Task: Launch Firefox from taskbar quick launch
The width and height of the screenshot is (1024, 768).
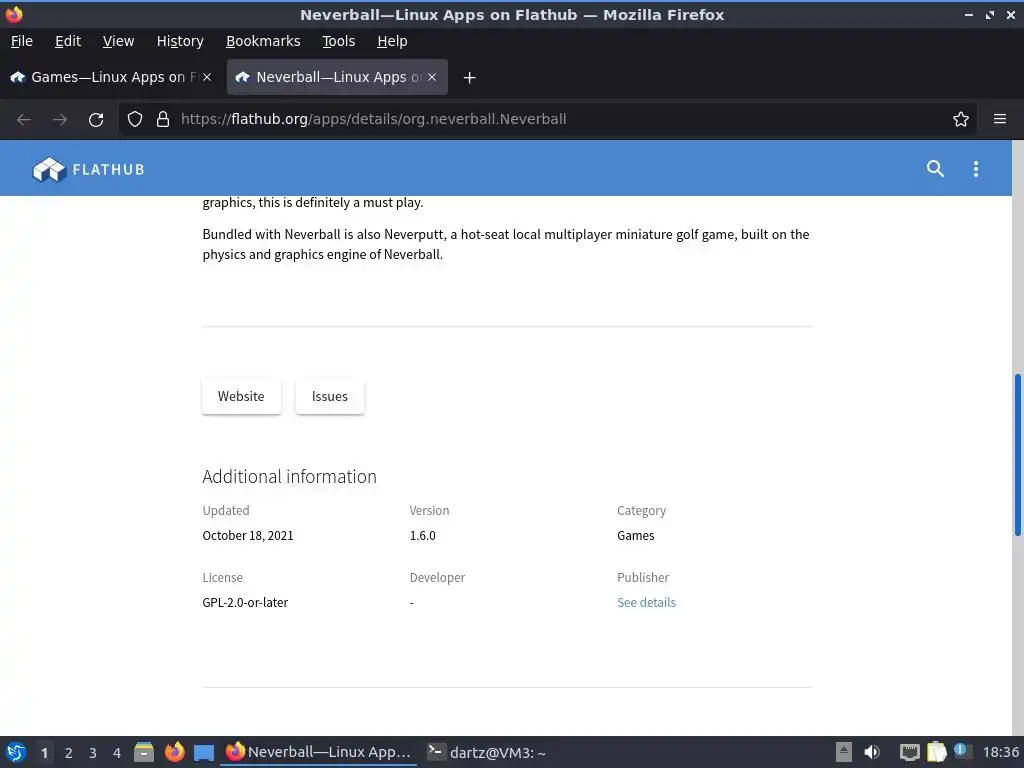Action: [x=174, y=752]
